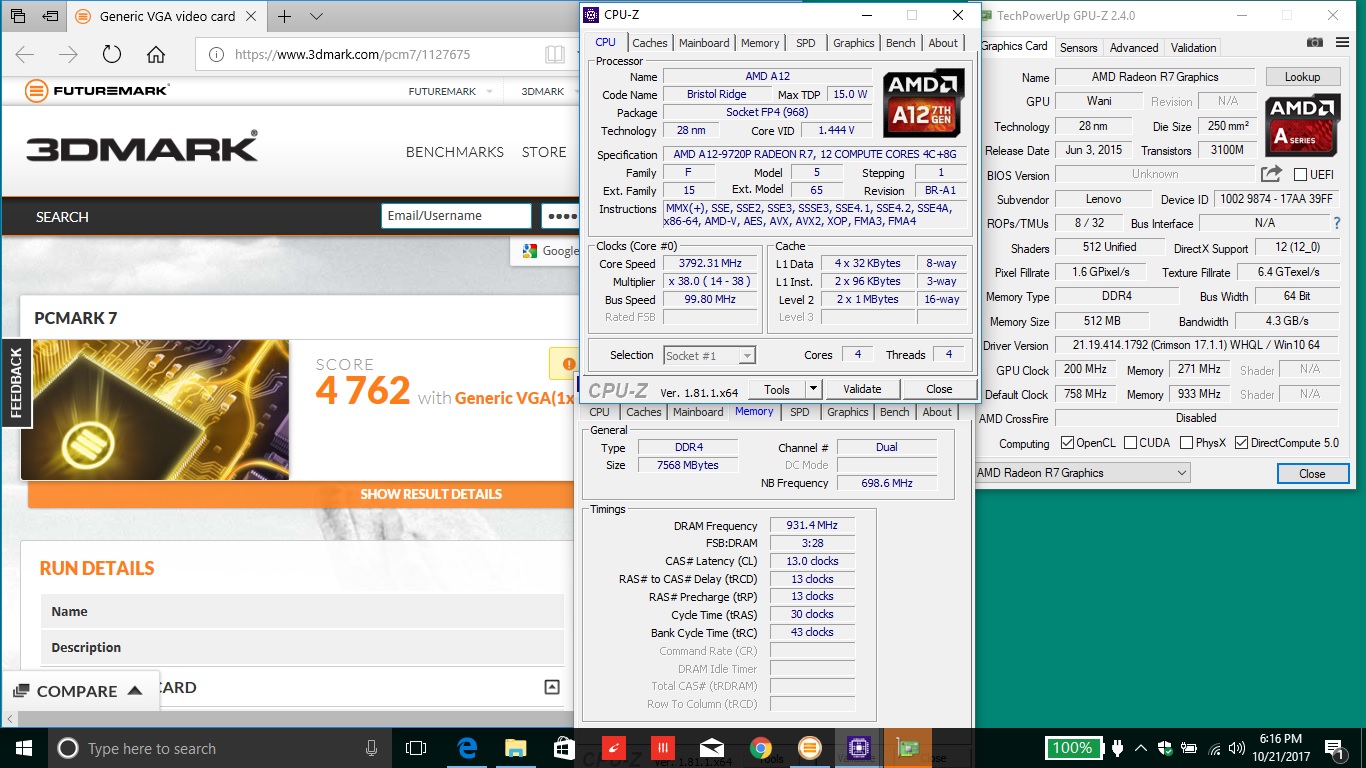The width and height of the screenshot is (1366, 768).
Task: Toggle the PhysX checkbox
Action: point(1186,442)
